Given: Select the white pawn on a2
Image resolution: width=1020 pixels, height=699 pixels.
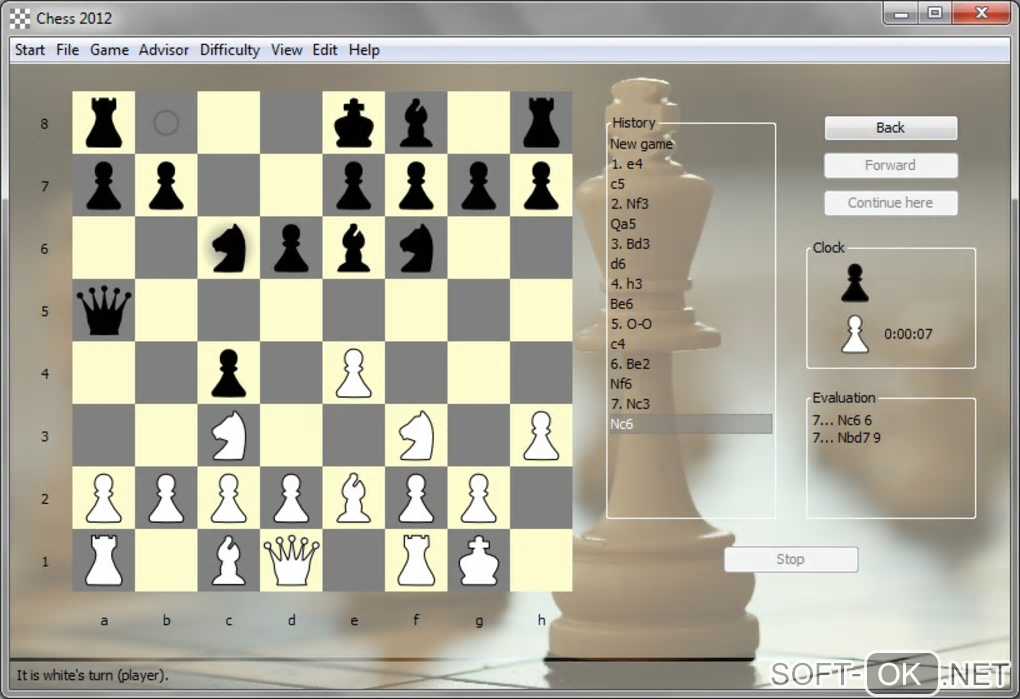Looking at the screenshot, I should (x=103, y=497).
